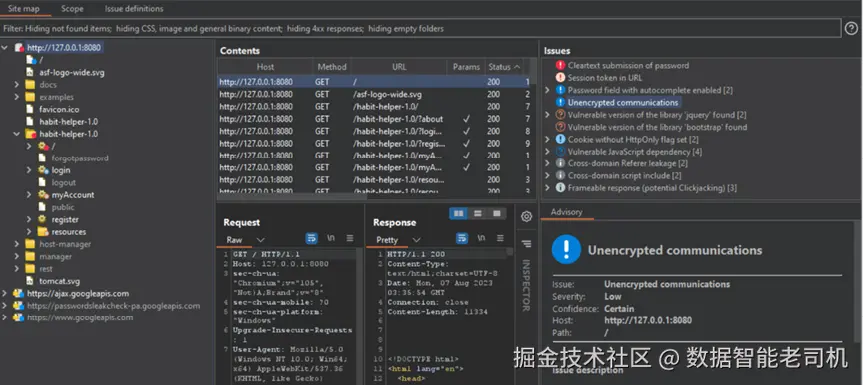Toggle non-printable \n chars in Response panel
The height and width of the screenshot is (385, 863).
tap(481, 238)
